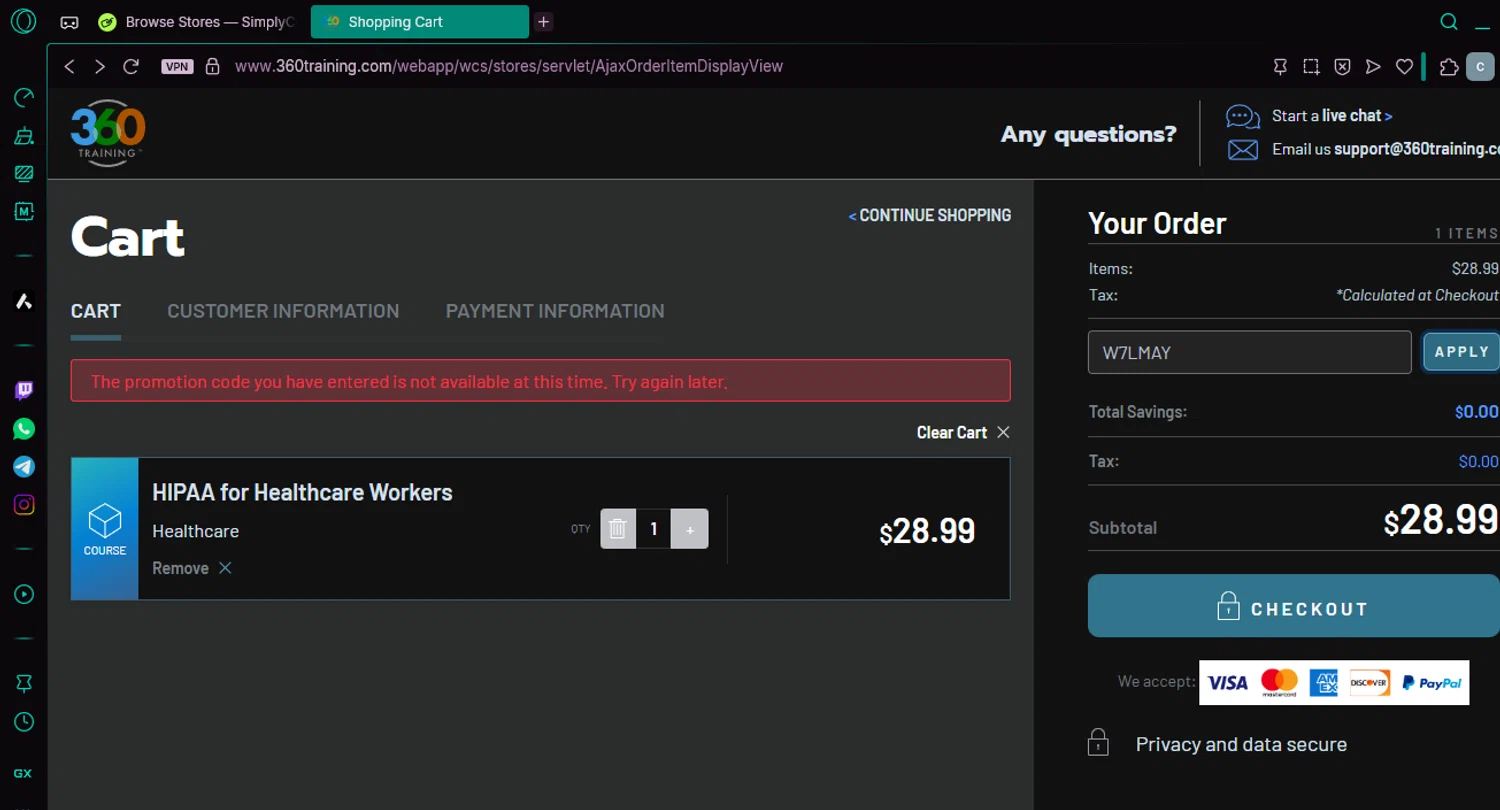Click the Mastercard payment logo
Screen dimensions: 1500x810
click(x=1278, y=683)
